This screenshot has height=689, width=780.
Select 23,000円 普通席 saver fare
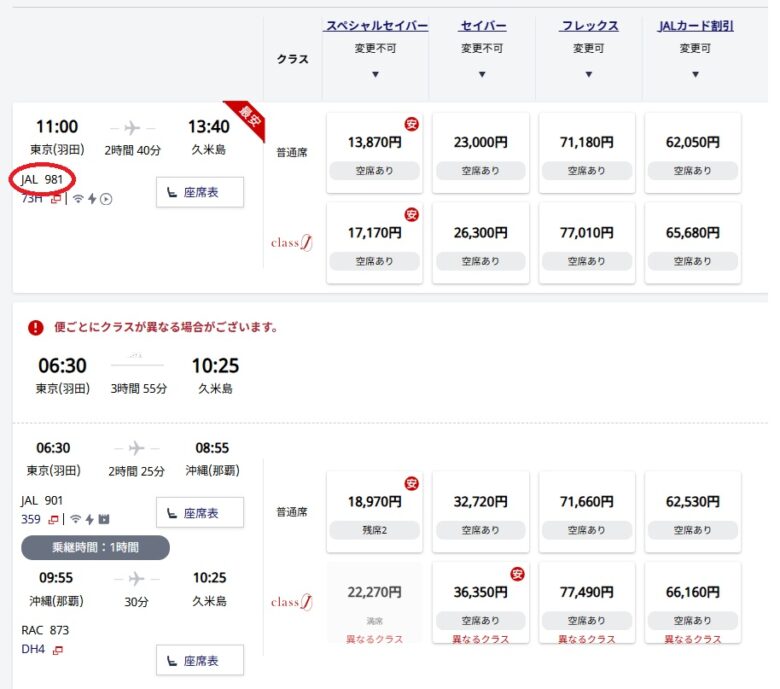481,153
